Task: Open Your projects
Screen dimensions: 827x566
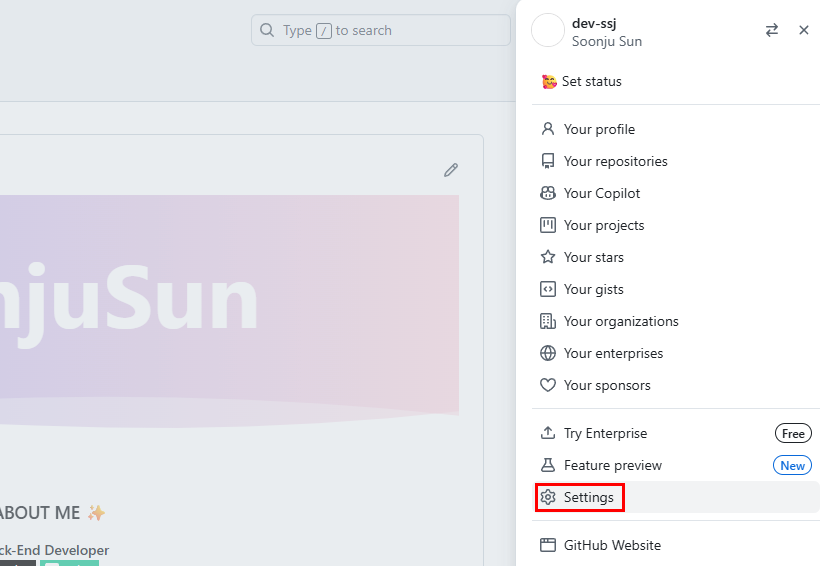Action: click(x=676, y=225)
